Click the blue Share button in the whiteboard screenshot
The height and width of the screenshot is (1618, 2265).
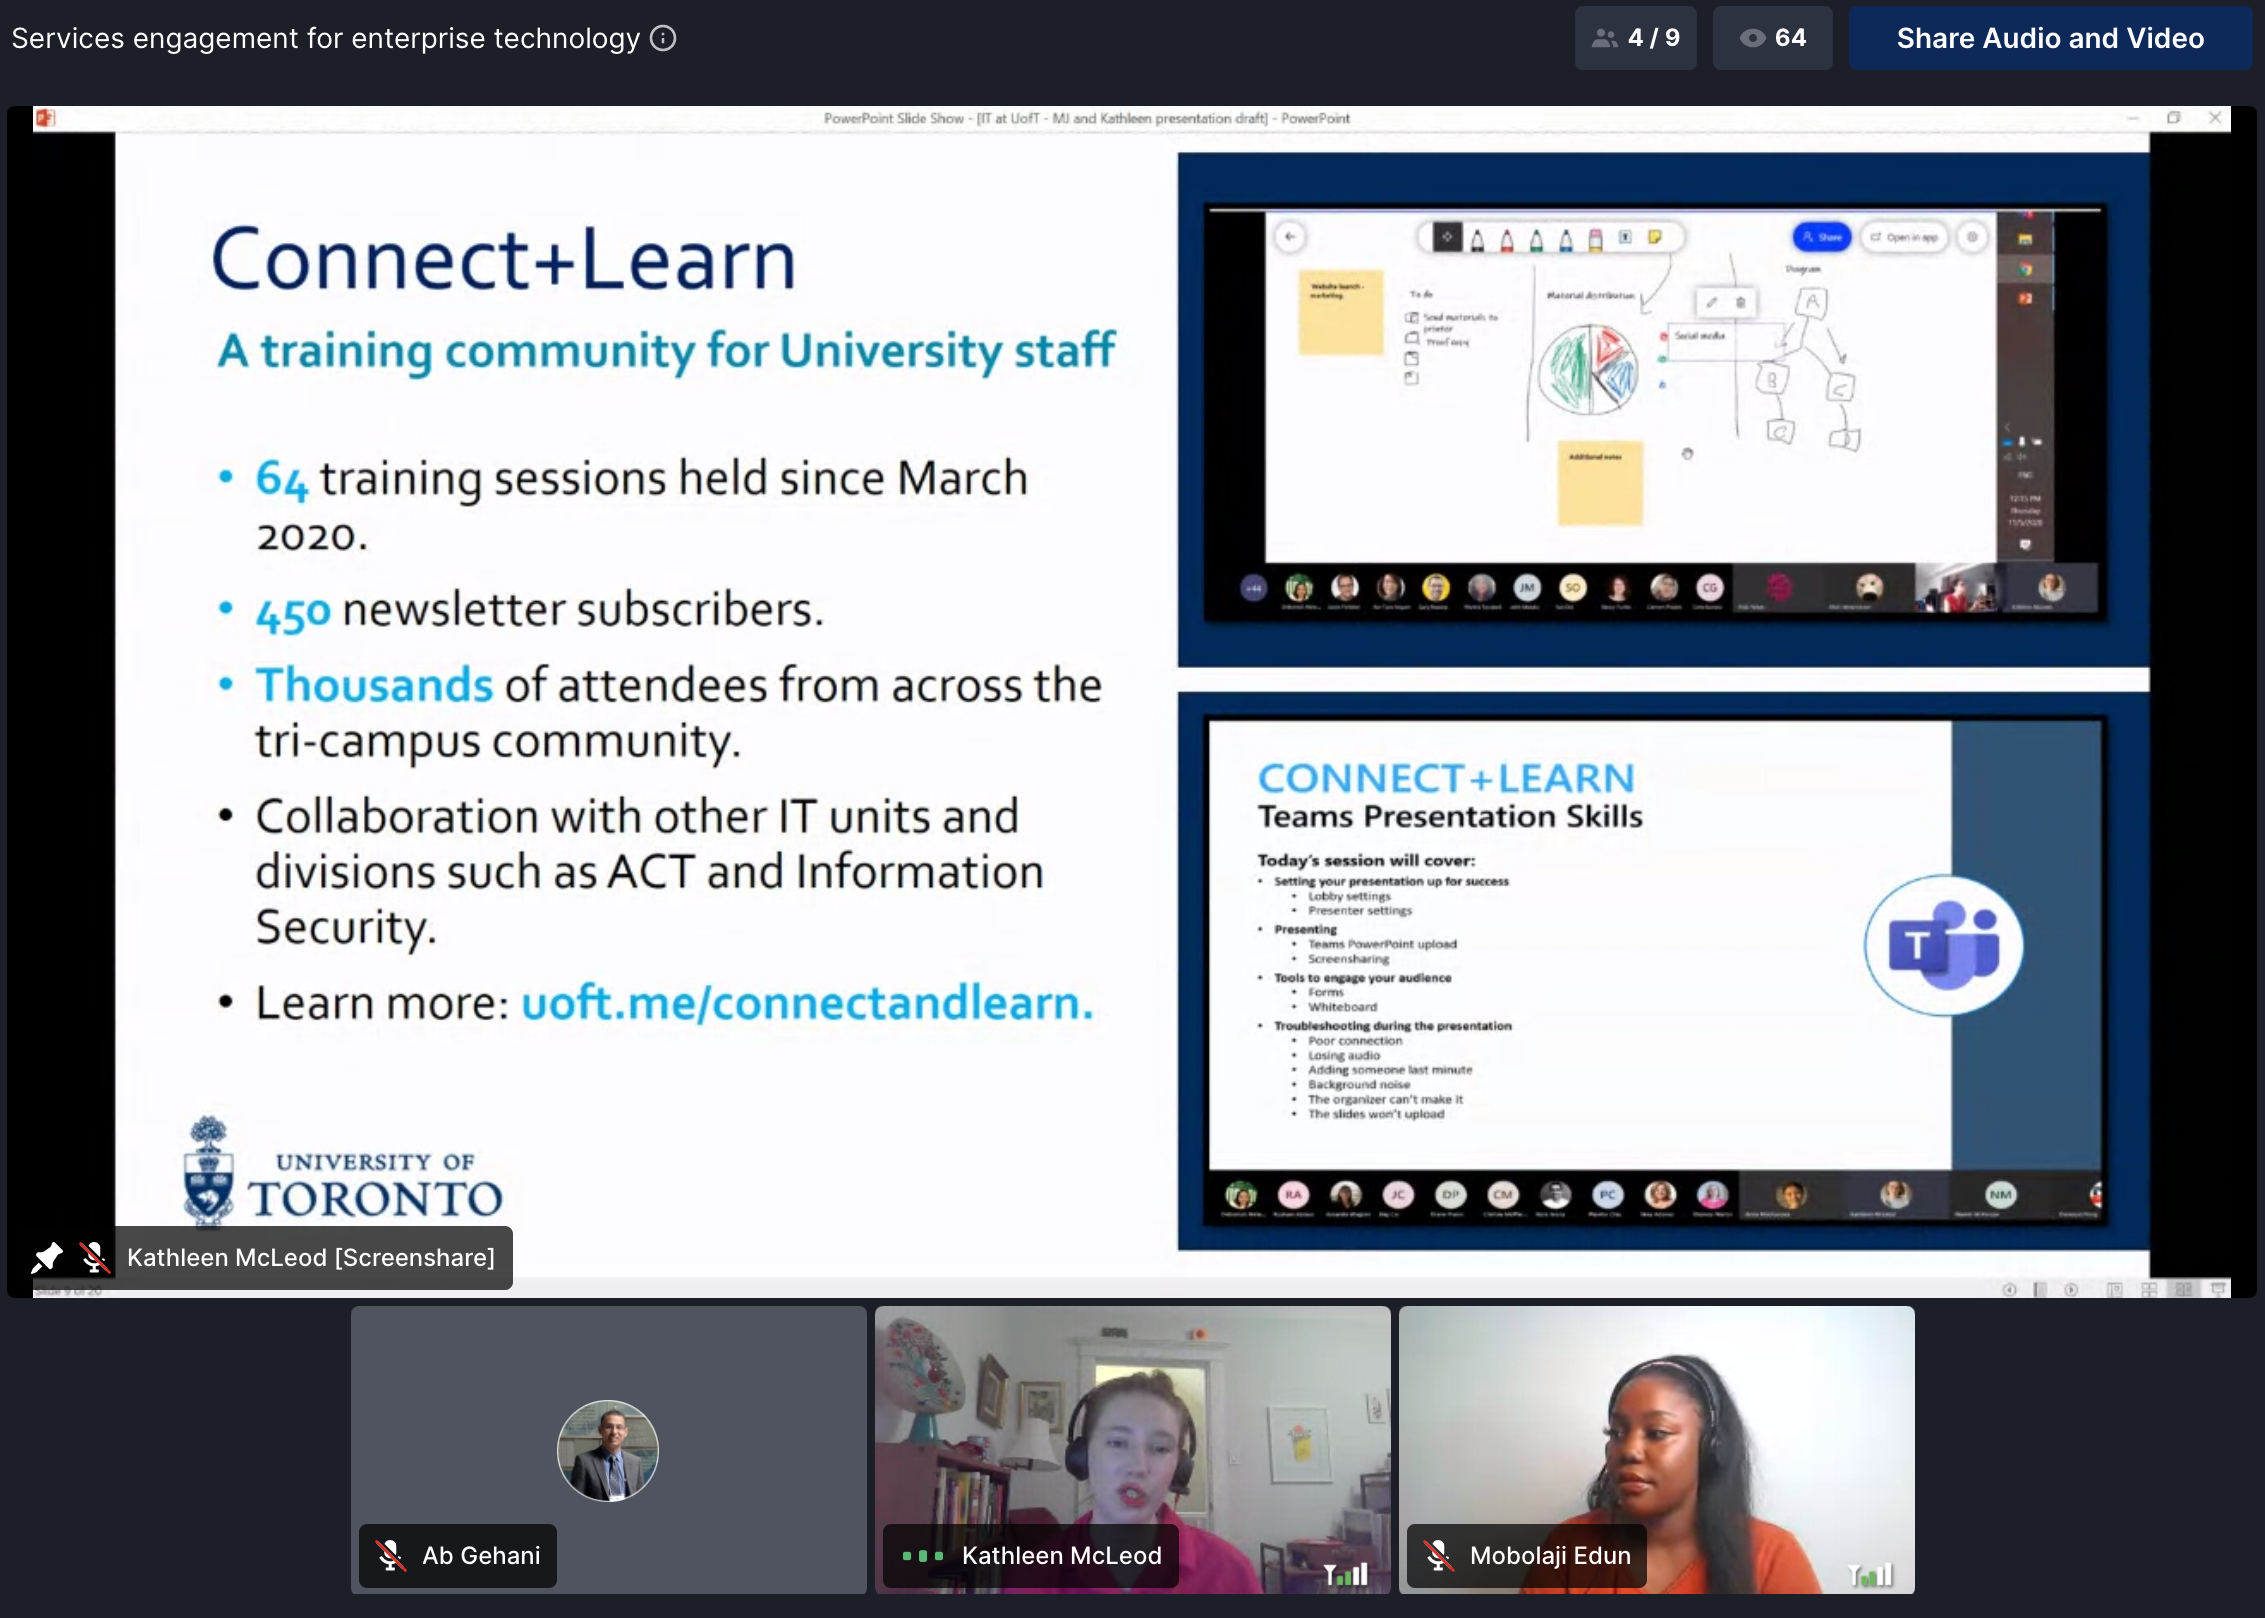pyautogui.click(x=1822, y=237)
